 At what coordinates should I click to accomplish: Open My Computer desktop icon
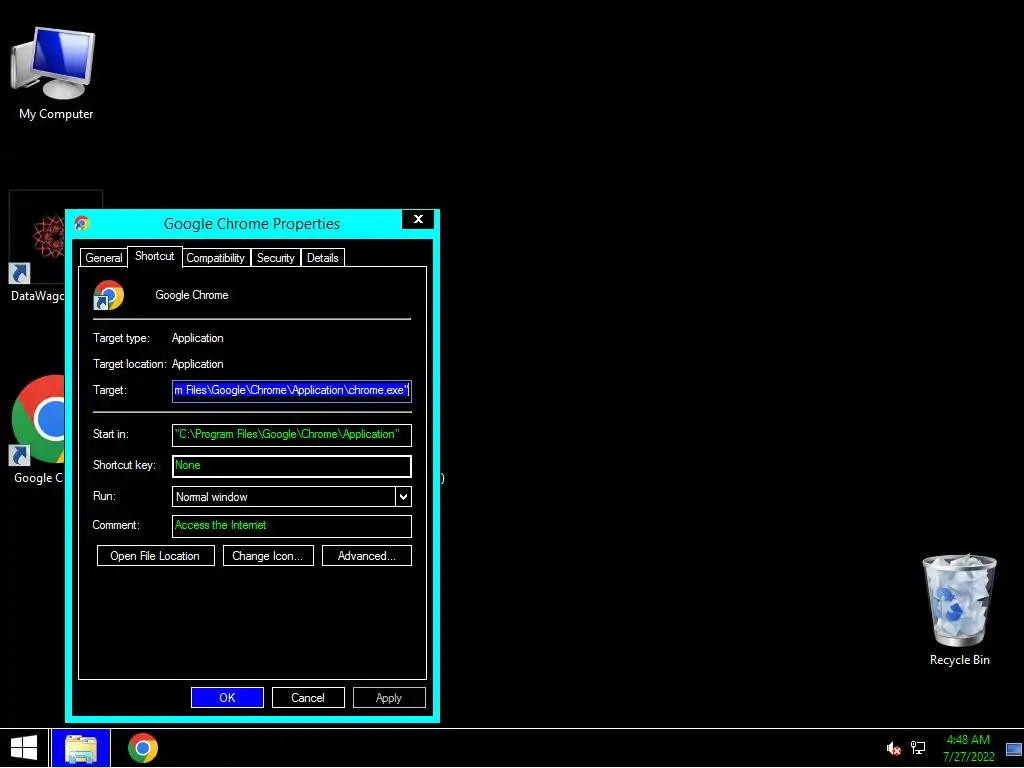(x=54, y=72)
